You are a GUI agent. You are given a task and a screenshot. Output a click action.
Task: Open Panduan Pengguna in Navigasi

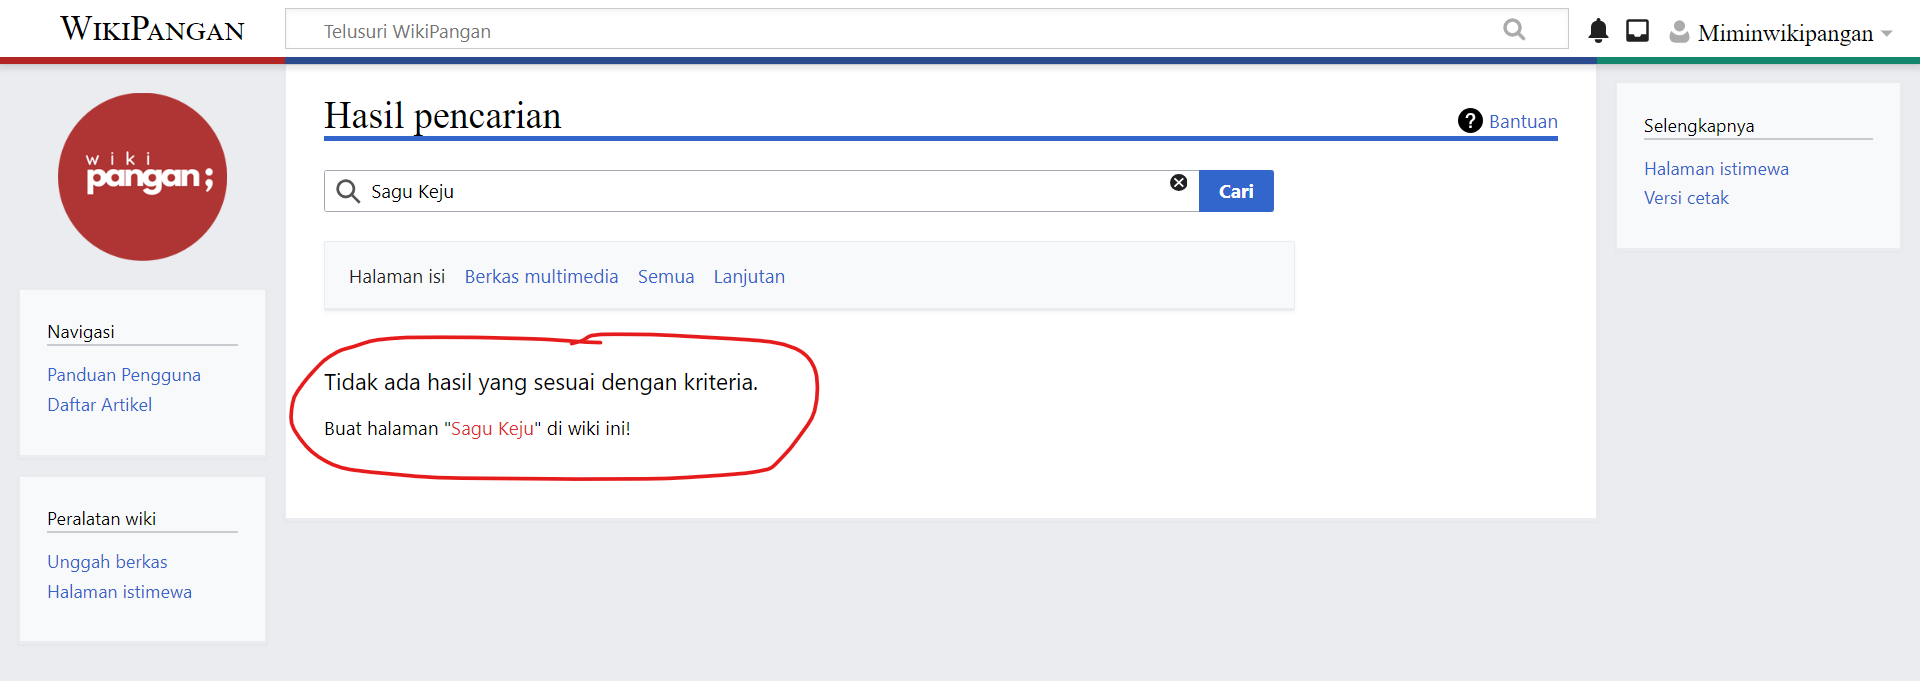124,375
